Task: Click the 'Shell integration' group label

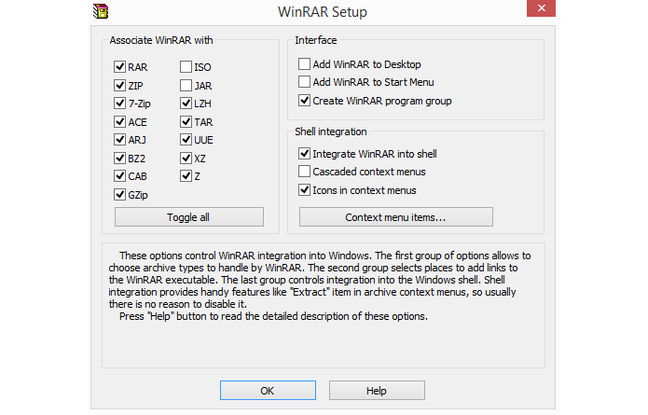Action: 331,131
